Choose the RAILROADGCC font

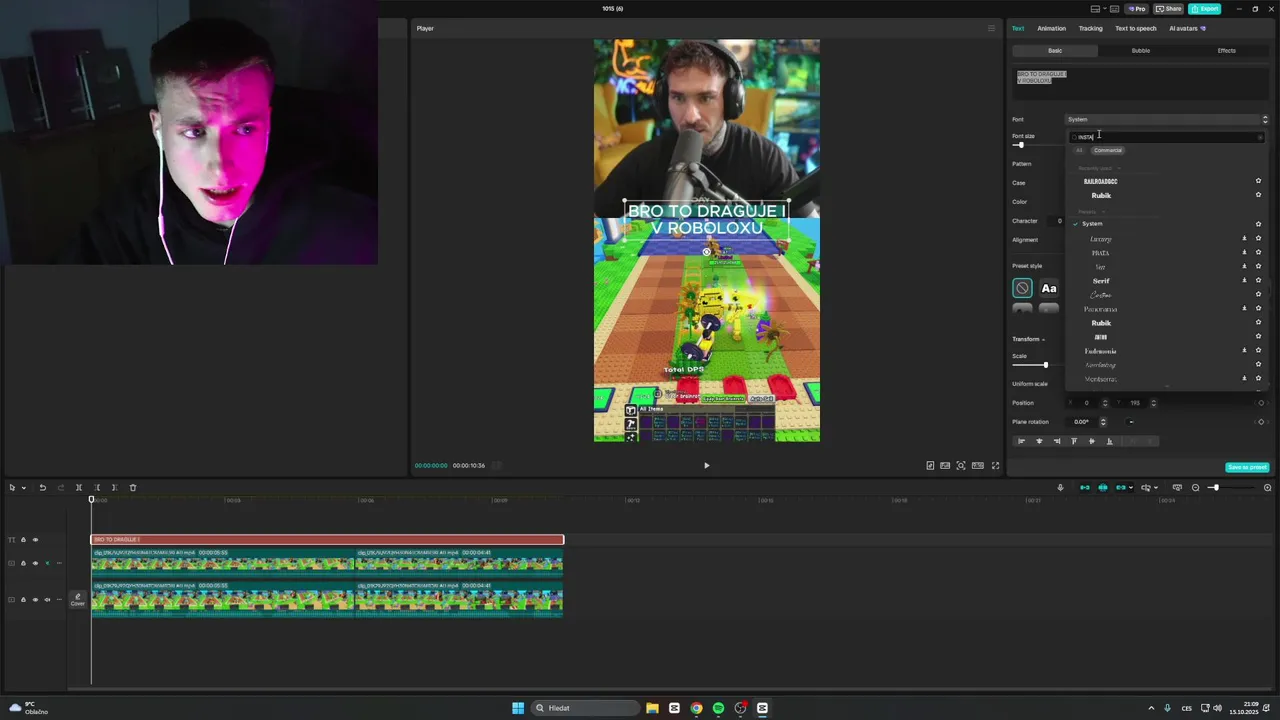pos(1100,182)
